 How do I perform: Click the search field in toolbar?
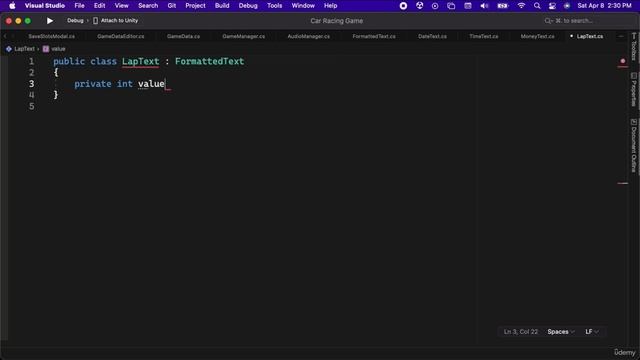click(569, 21)
